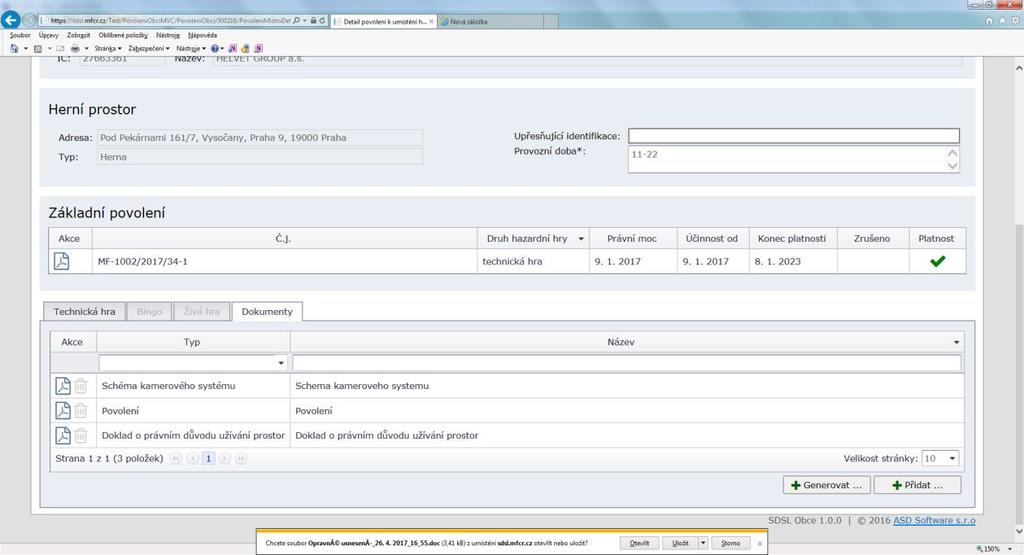Click Uložit in download bar
This screenshot has width=1024, height=555.
coord(680,543)
